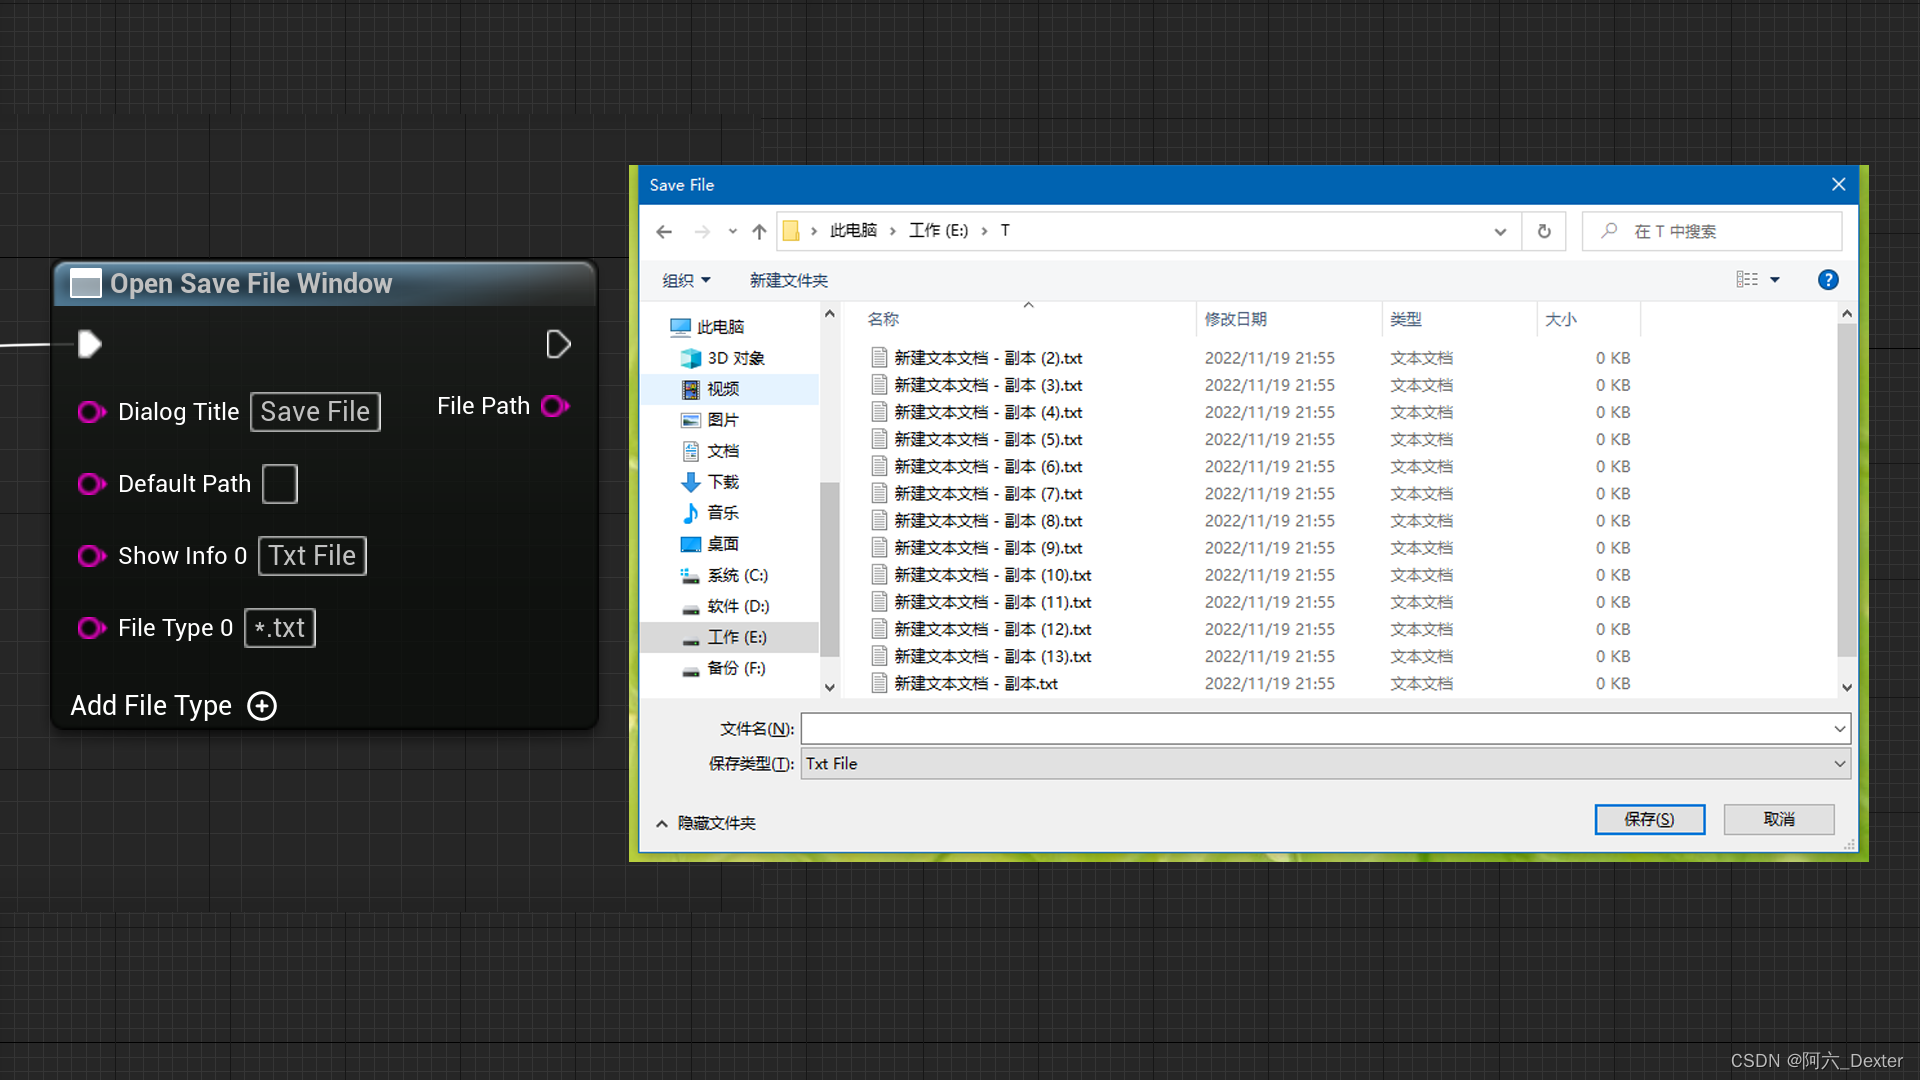Click the Dialog Title input pin
The image size is (1920, 1080).
coord(91,412)
